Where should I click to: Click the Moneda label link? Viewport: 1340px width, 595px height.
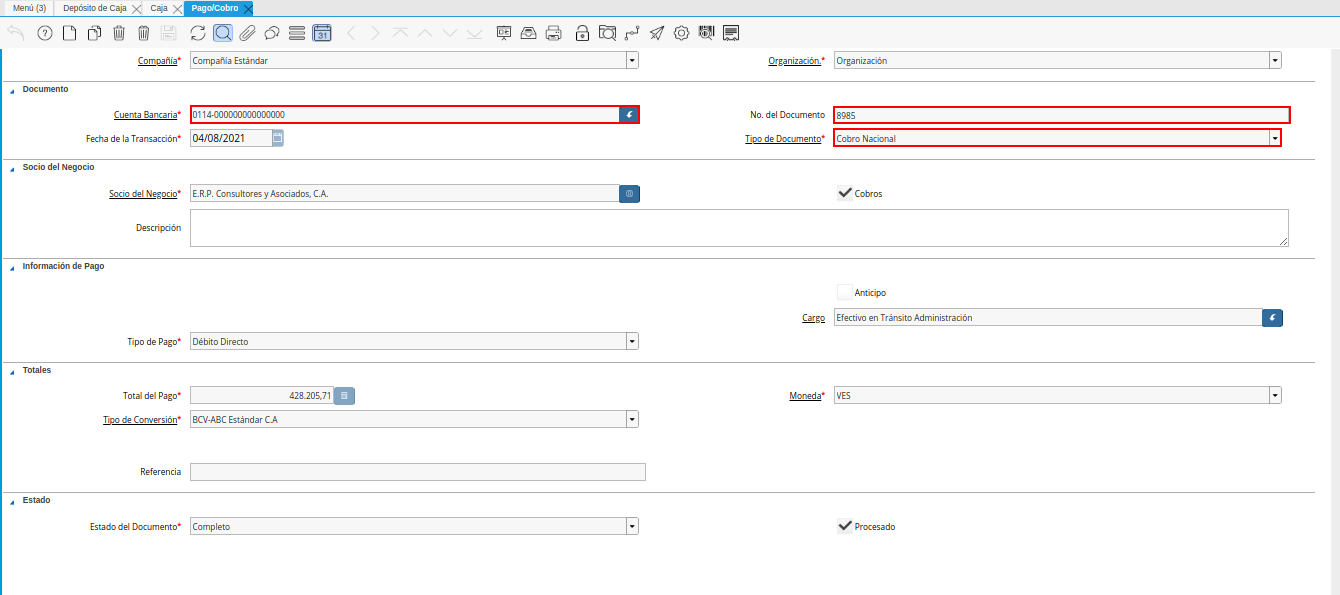tap(805, 396)
